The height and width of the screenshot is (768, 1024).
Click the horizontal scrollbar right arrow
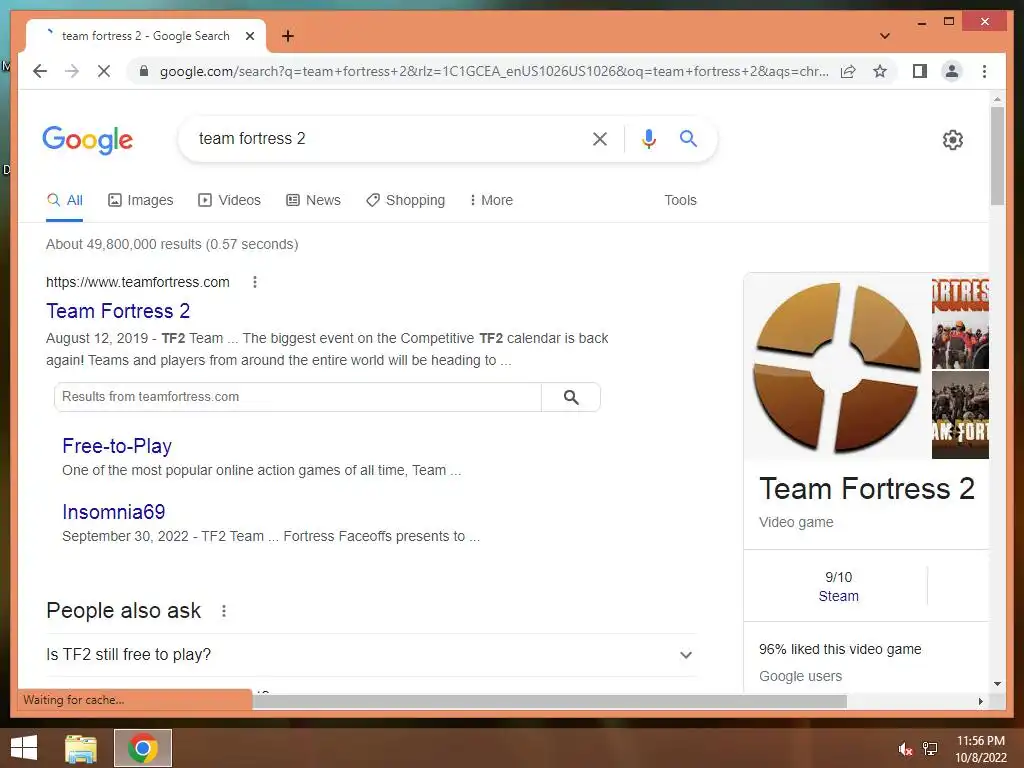[x=980, y=701]
